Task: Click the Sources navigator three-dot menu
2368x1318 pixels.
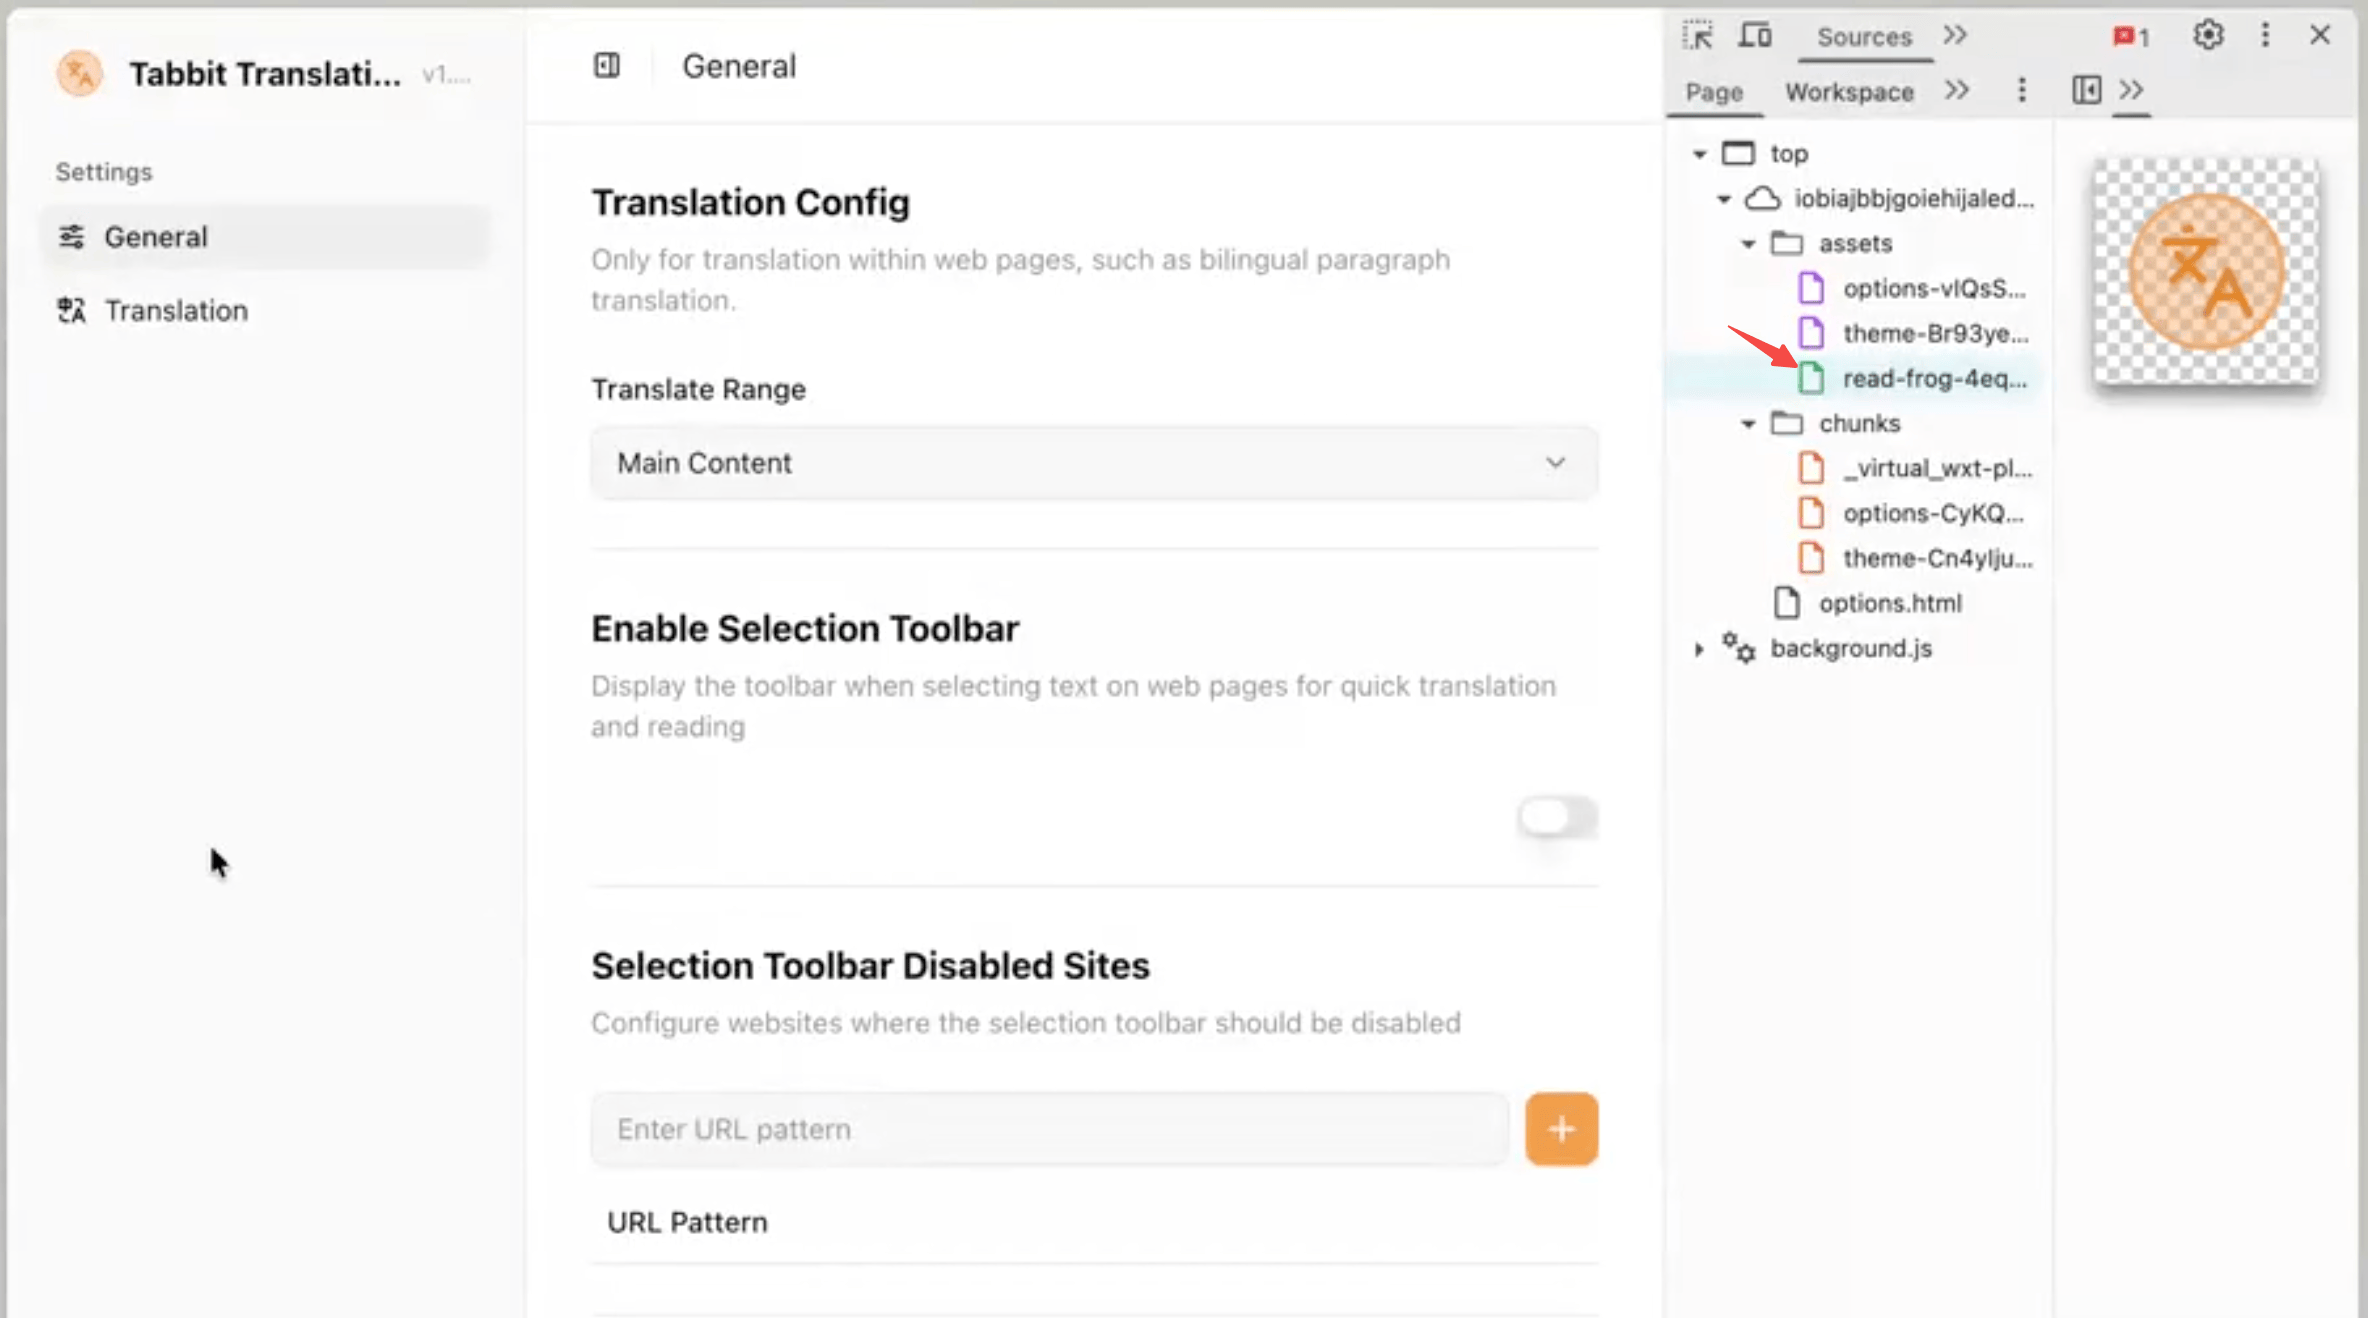Action: [2022, 91]
